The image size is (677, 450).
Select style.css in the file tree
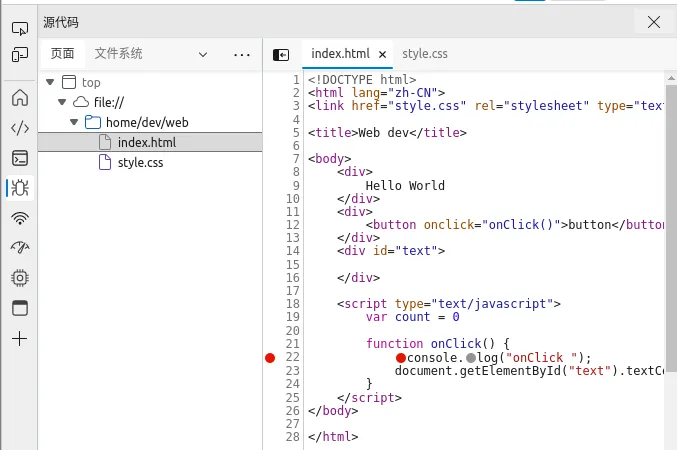(x=150, y=163)
